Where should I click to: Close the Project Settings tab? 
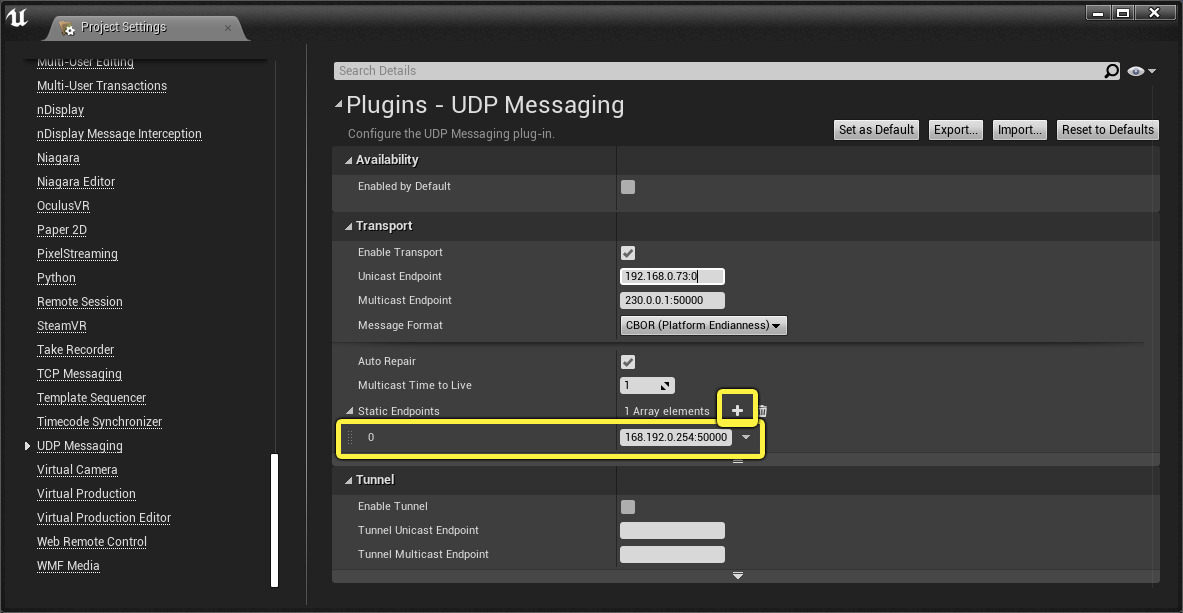click(228, 27)
